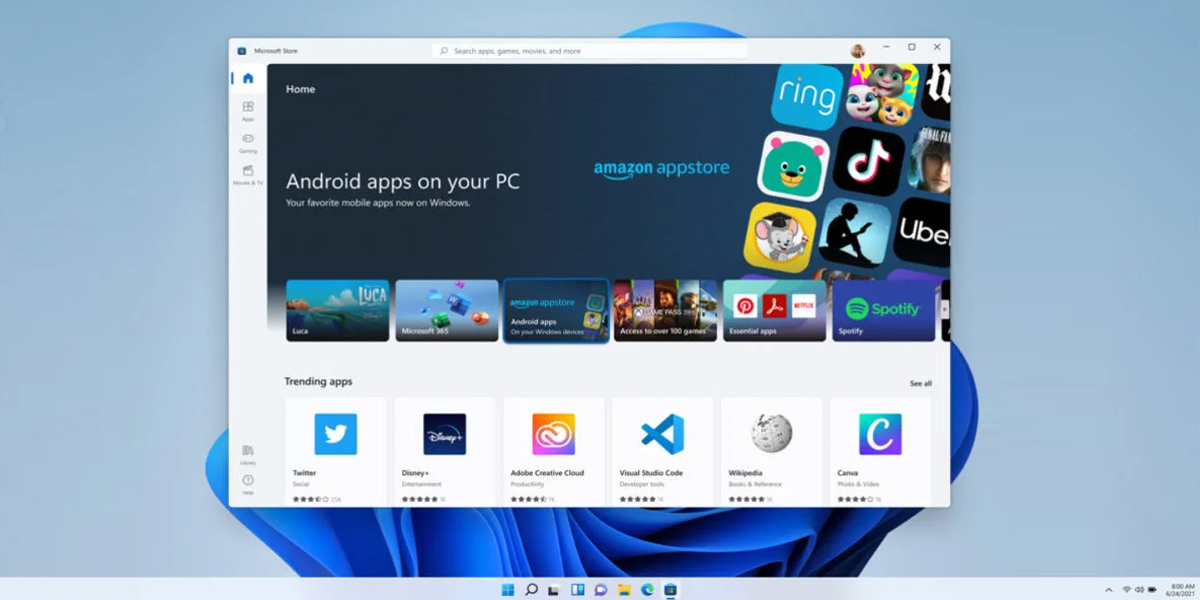Open the Kindle app icon in banner
Screen dimensions: 1200x600
tap(855, 232)
